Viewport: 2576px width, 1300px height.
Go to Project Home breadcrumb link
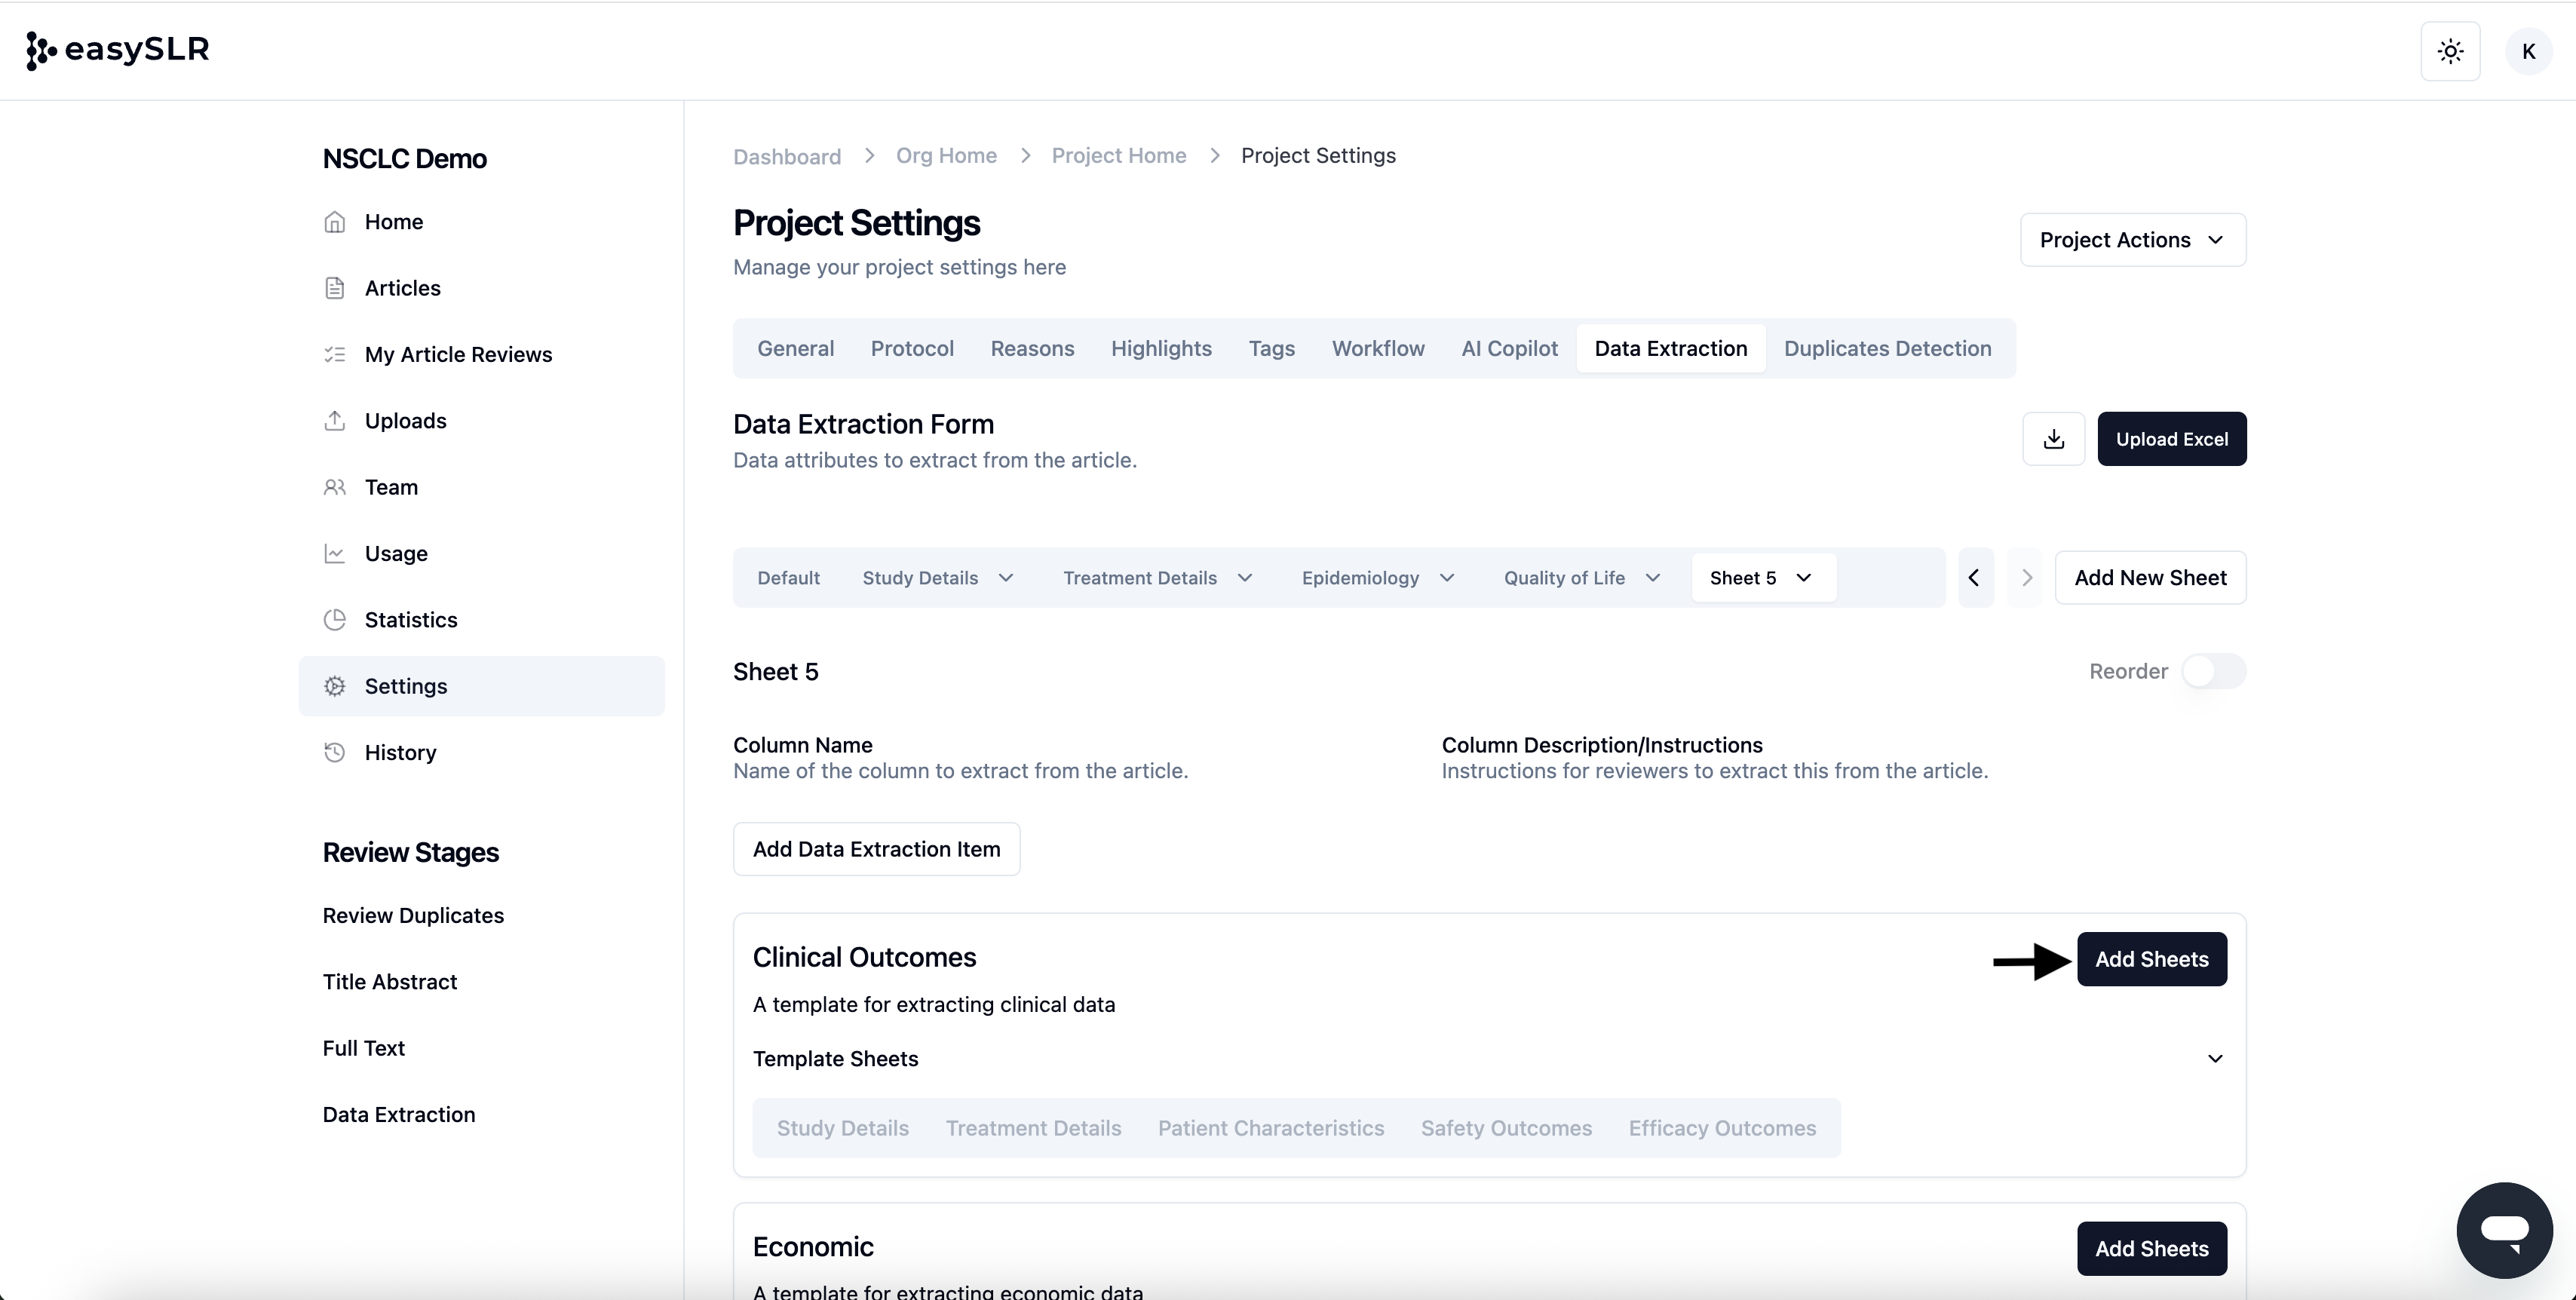pyautogui.click(x=1118, y=155)
